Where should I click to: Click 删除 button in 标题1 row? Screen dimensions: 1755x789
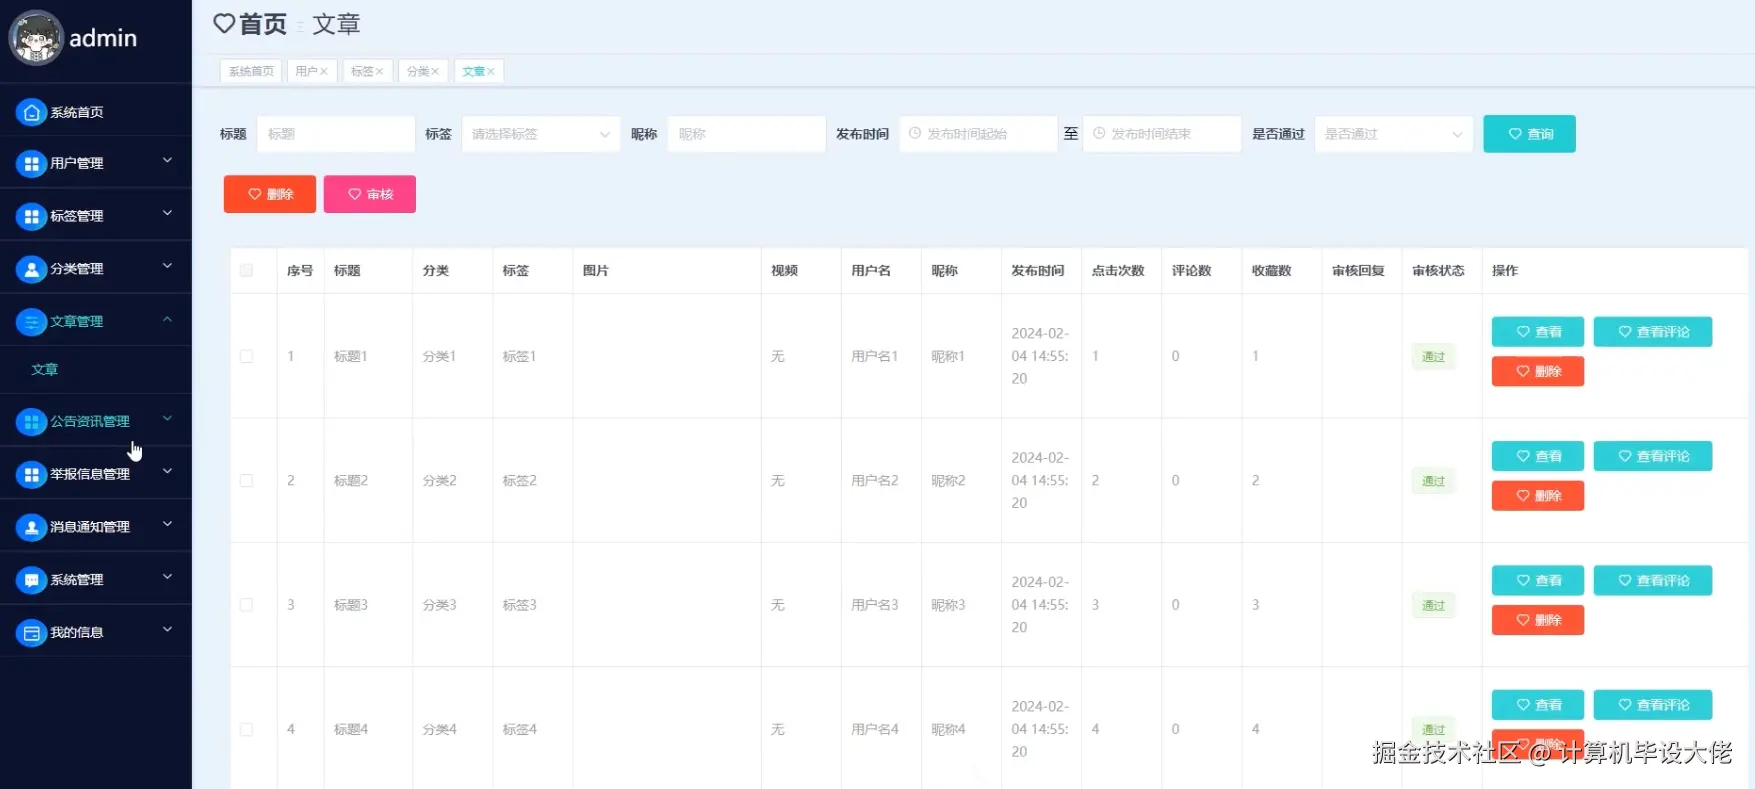(1538, 371)
